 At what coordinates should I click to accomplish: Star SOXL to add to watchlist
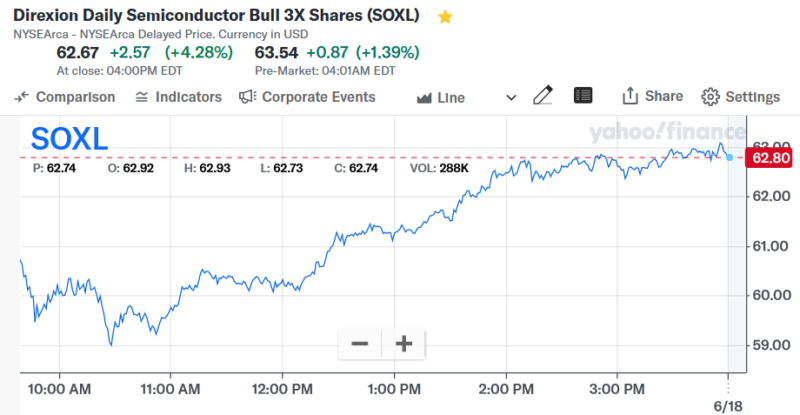tap(445, 17)
